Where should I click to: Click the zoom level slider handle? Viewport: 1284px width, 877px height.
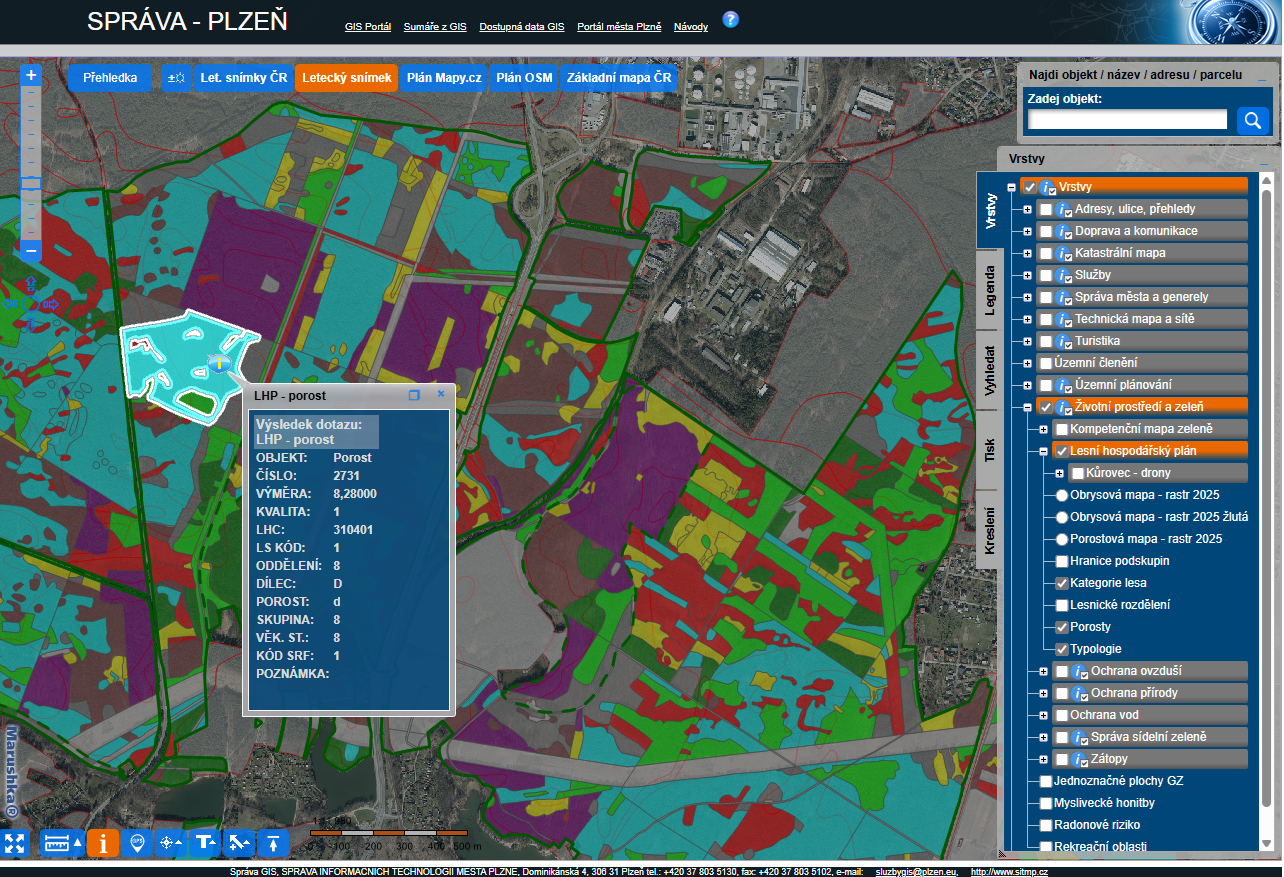(x=31, y=183)
